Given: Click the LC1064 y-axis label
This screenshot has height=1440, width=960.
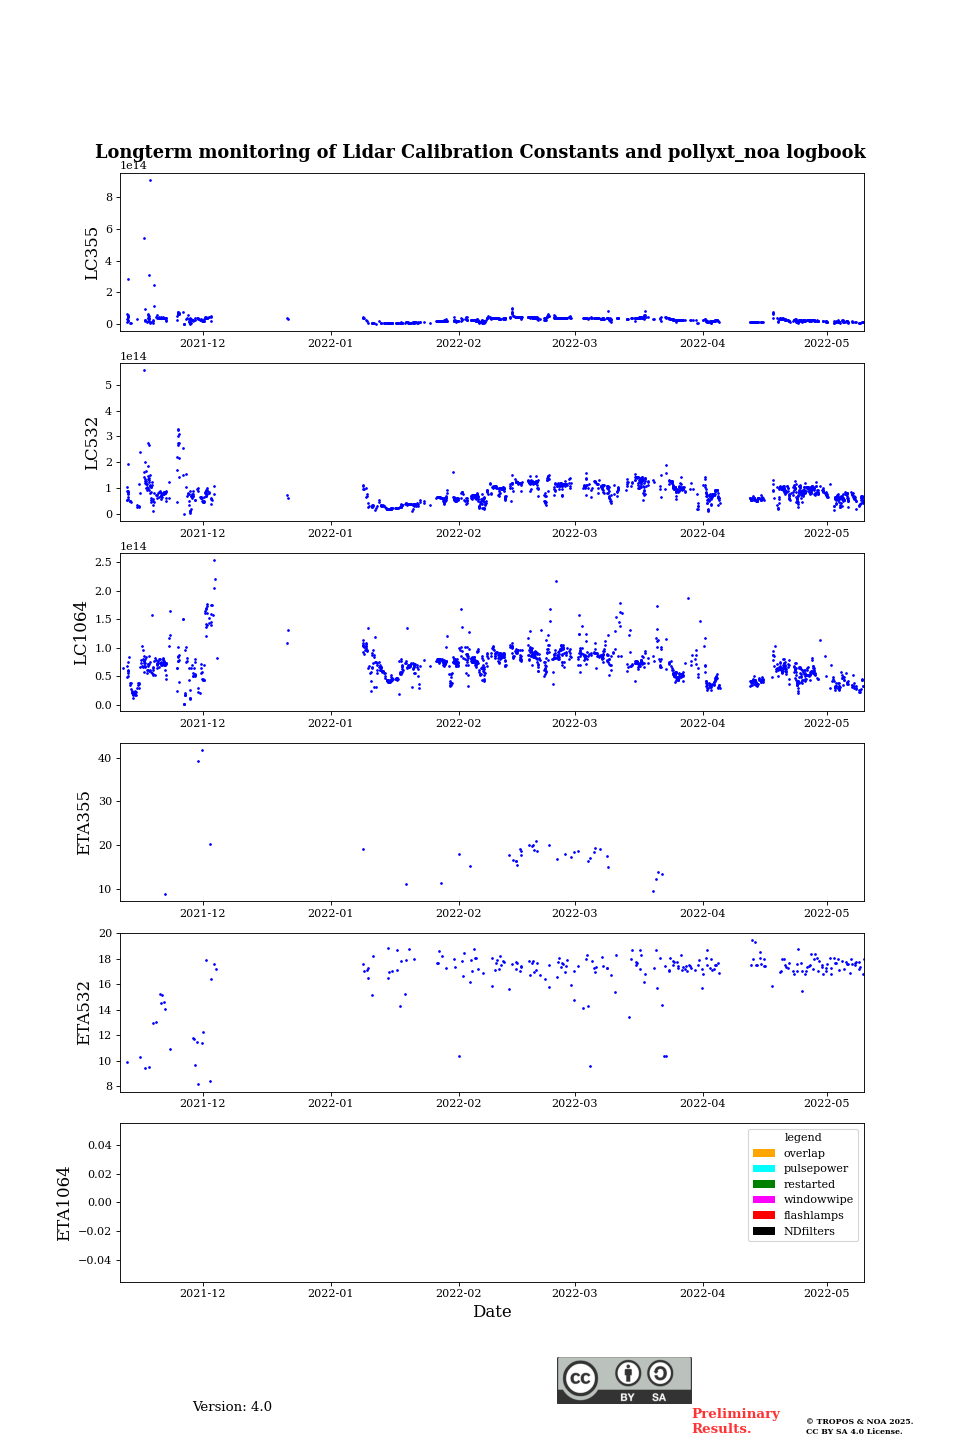Looking at the screenshot, I should [x=81, y=633].
